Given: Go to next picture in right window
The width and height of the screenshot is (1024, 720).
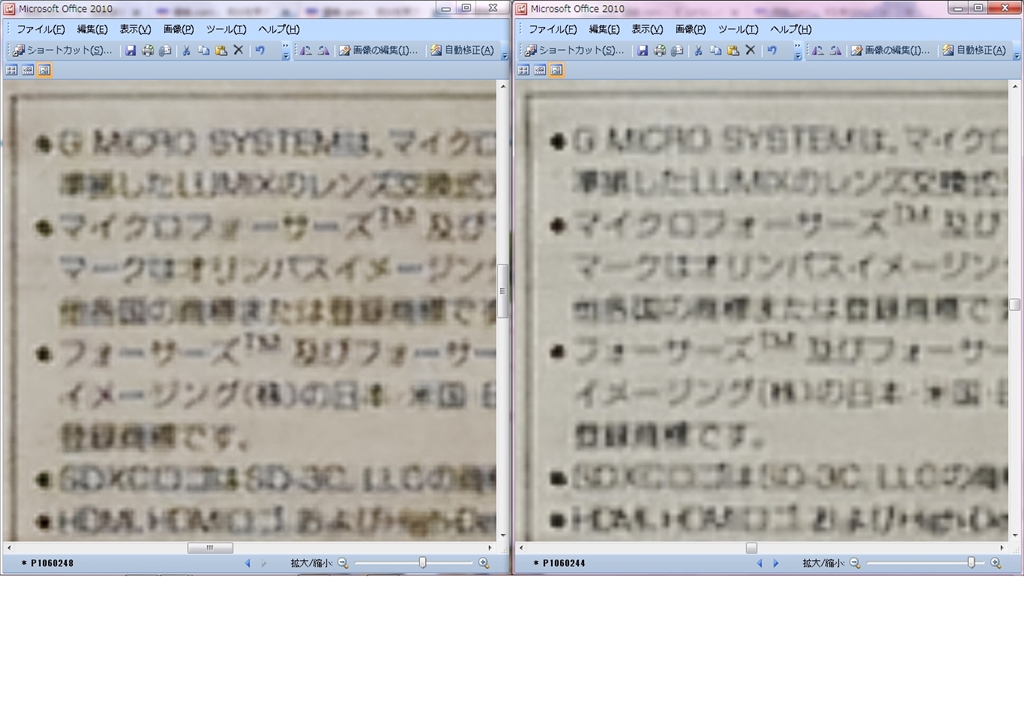Looking at the screenshot, I should coord(776,563).
